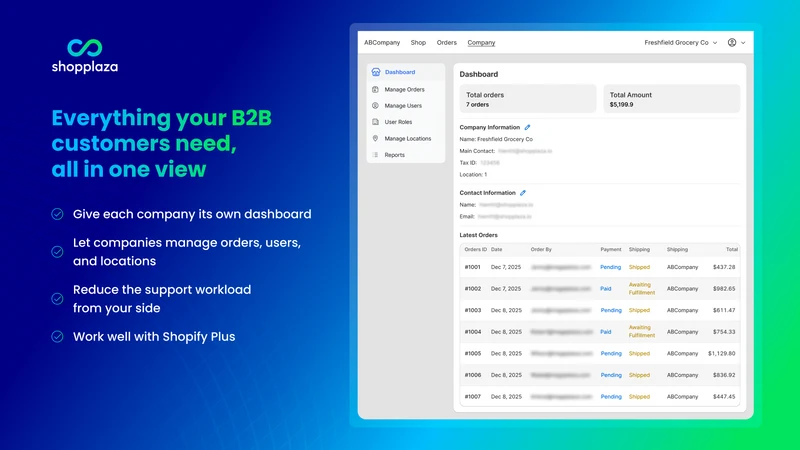The height and width of the screenshot is (450, 800).
Task: Click the Total orders card
Action: pyautogui.click(x=528, y=99)
